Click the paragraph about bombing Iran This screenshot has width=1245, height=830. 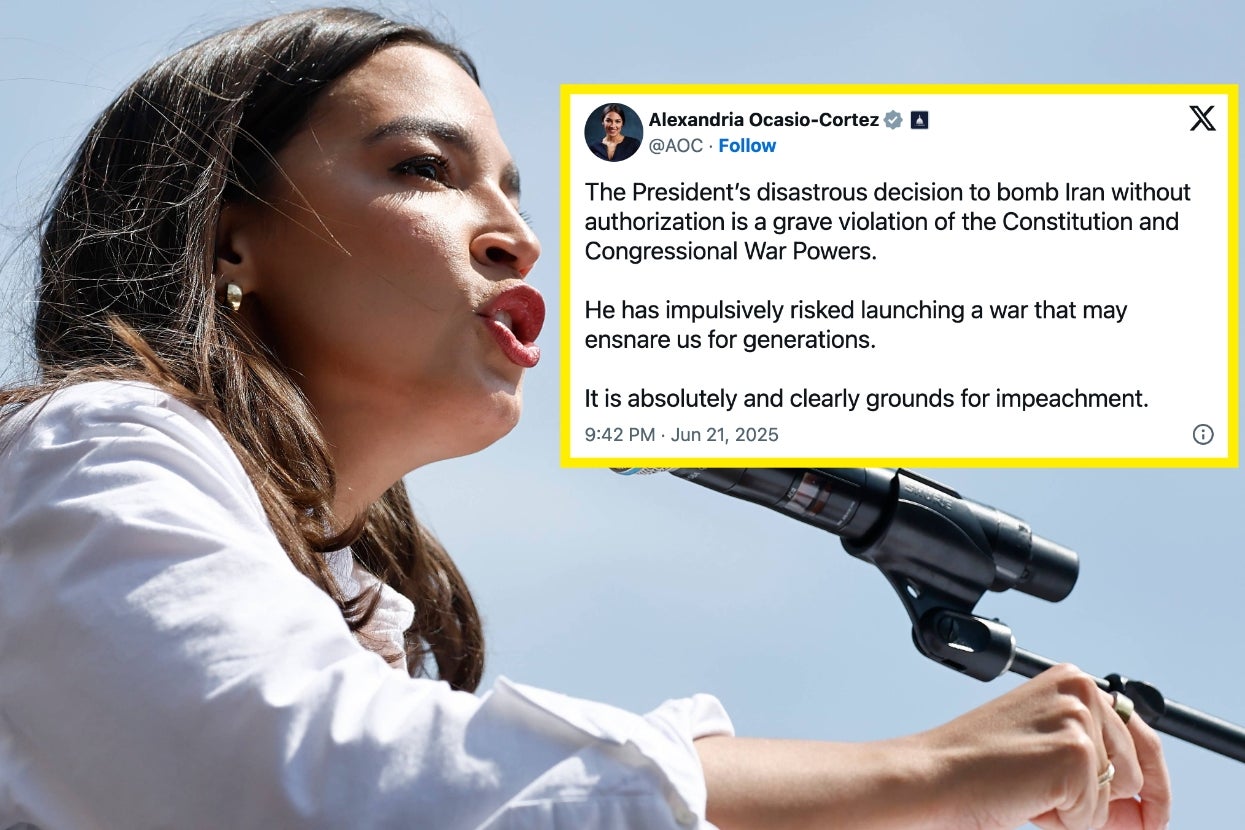click(888, 221)
